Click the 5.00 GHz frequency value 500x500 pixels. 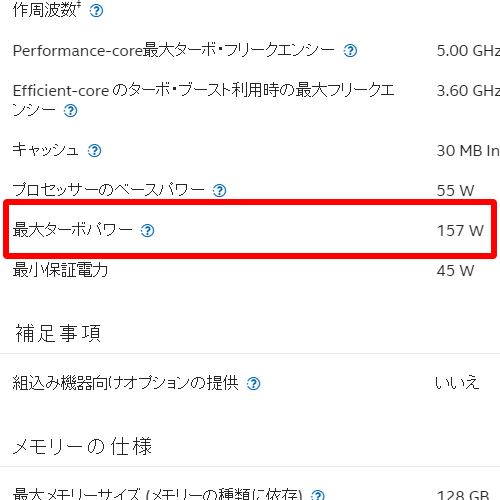click(468, 51)
